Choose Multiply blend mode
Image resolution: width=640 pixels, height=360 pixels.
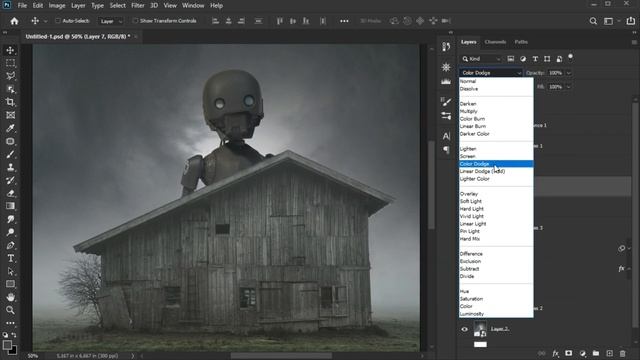(x=469, y=111)
